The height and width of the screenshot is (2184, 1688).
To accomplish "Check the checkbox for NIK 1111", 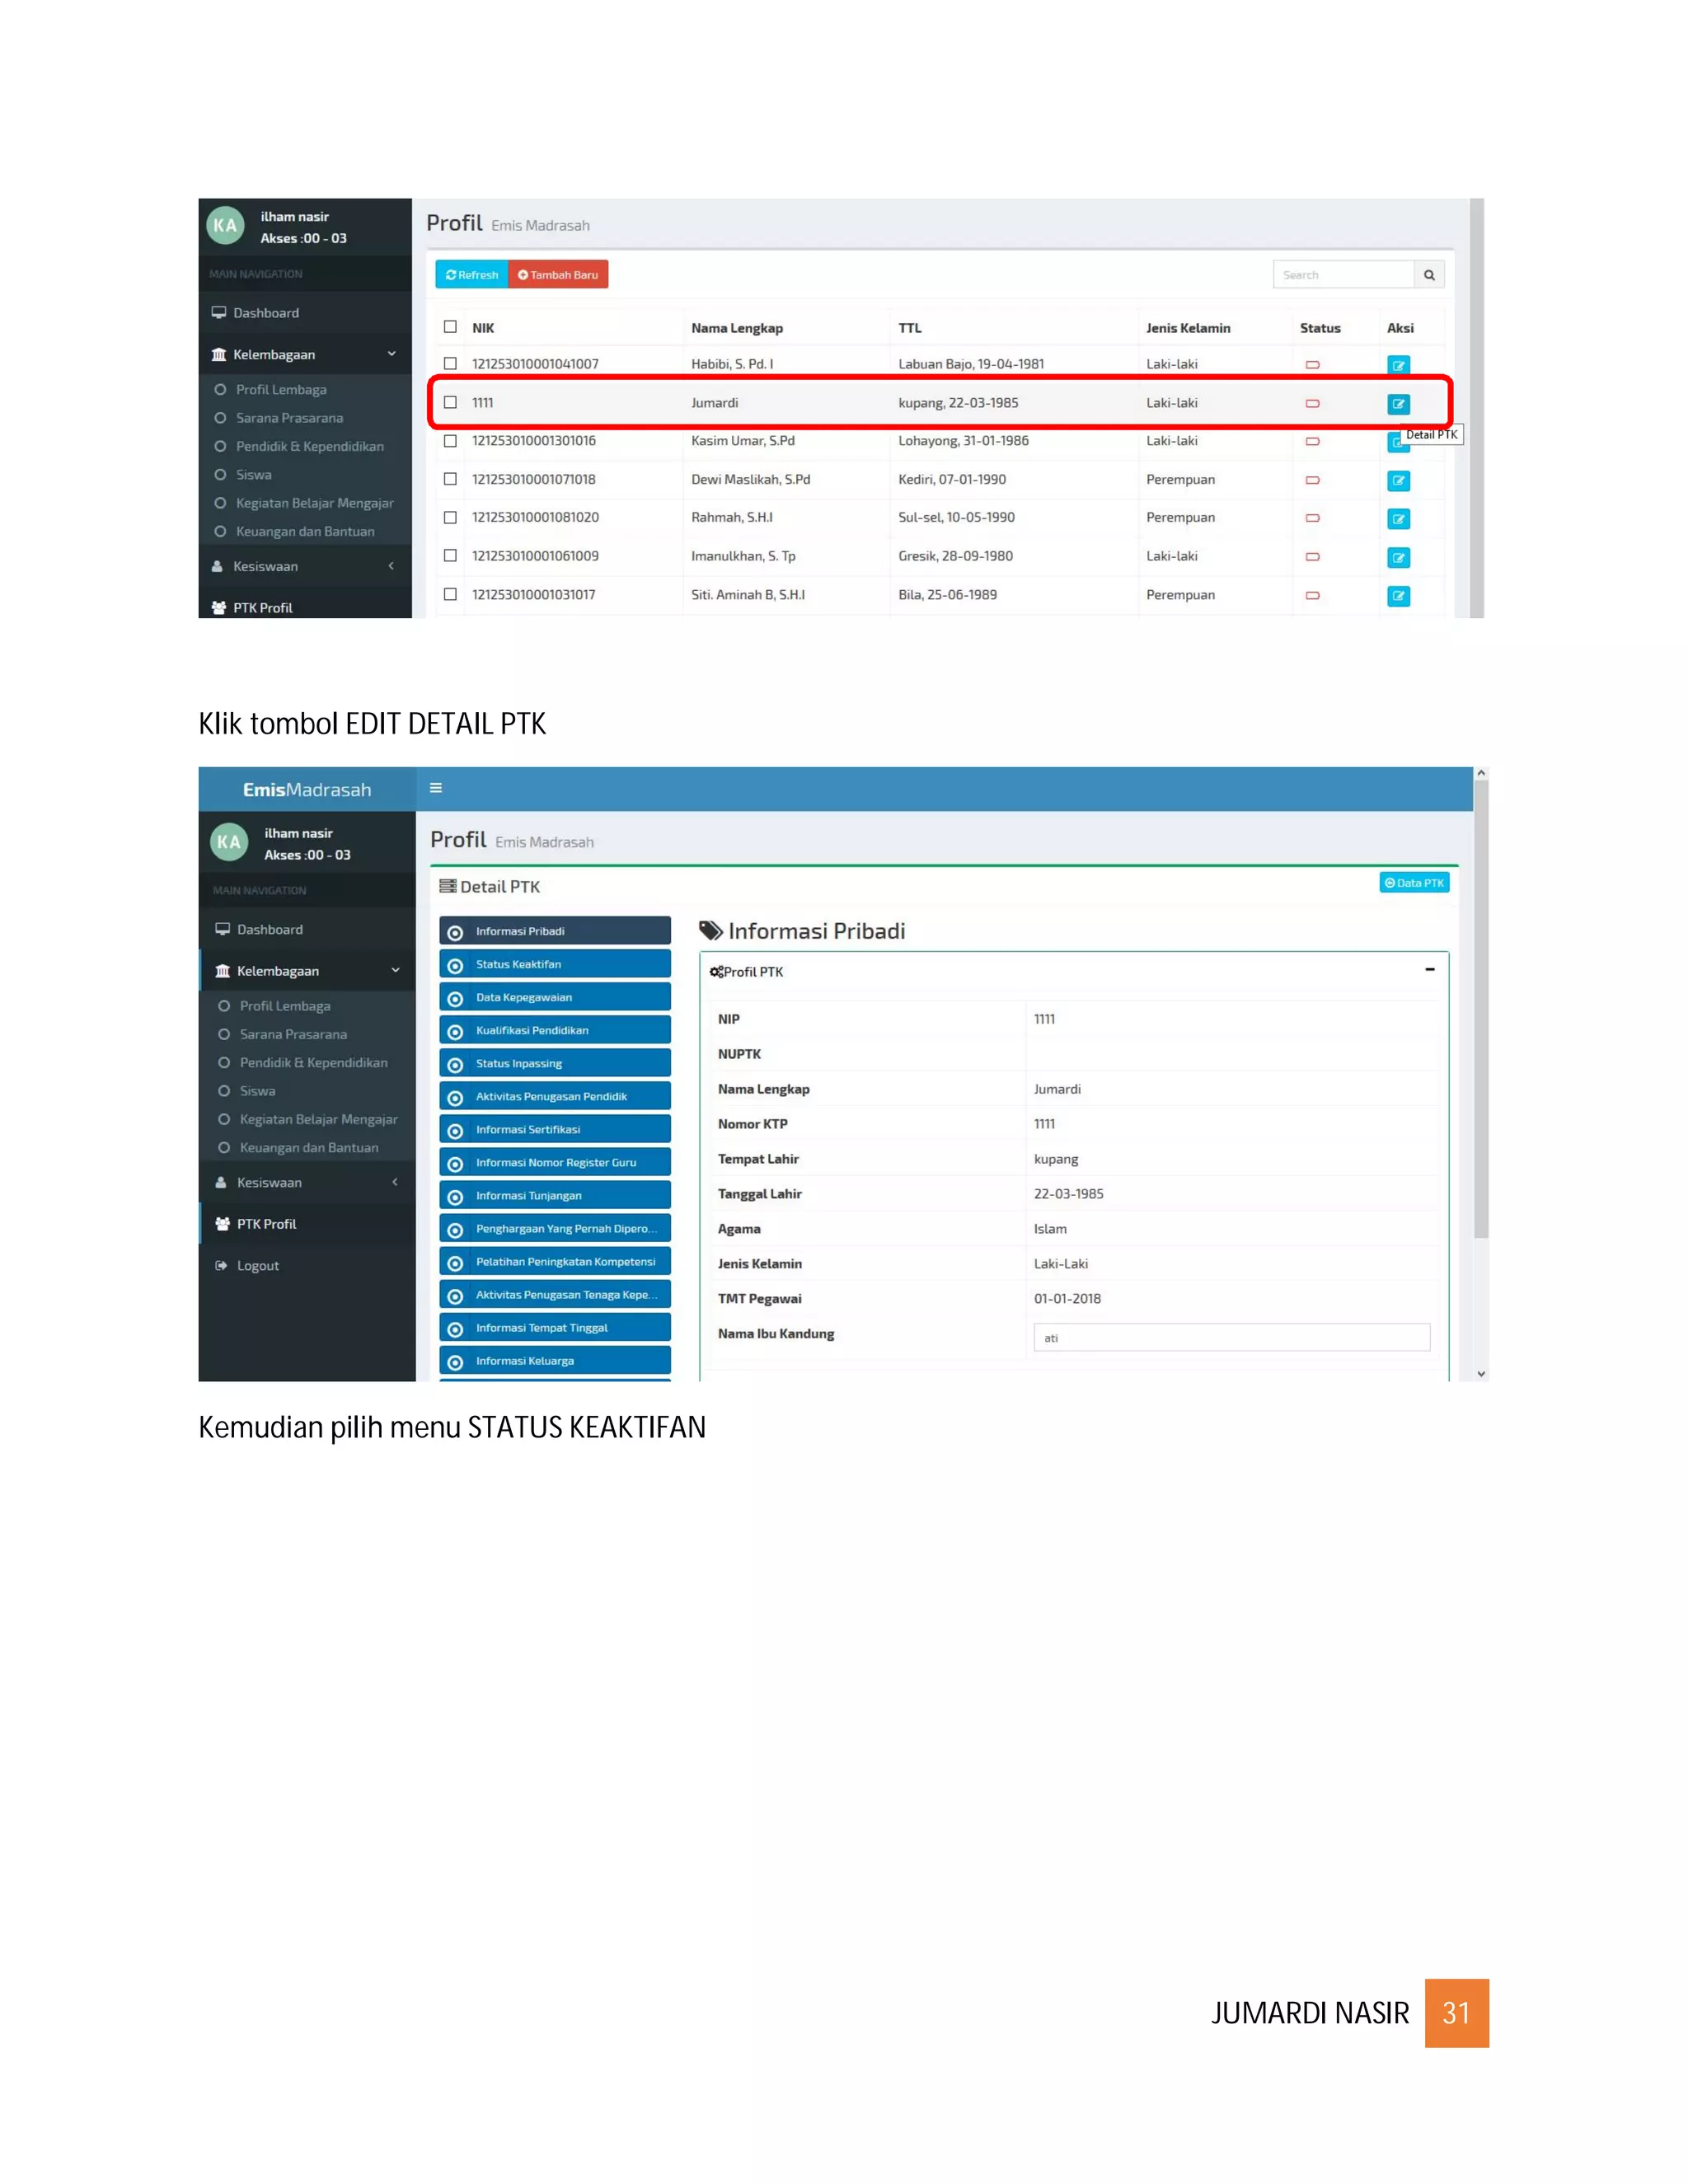I will (x=450, y=402).
